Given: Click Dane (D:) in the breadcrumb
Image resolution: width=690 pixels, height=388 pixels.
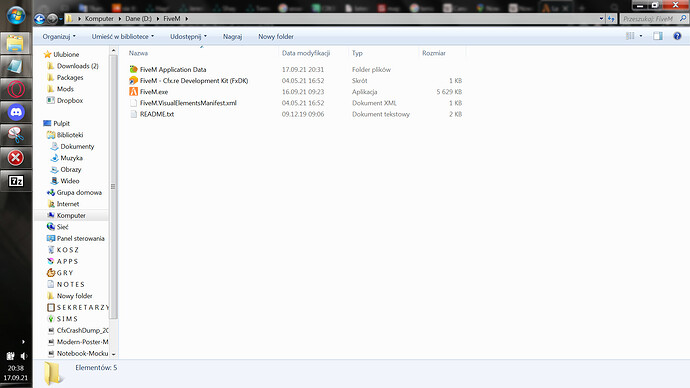Looking at the screenshot, I should 138,18.
